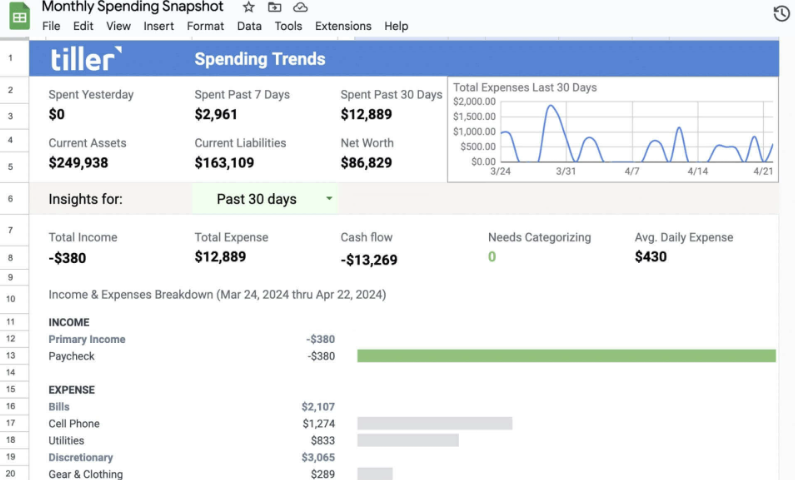
Task: Click the Discretionary group label
Action: tap(81, 457)
